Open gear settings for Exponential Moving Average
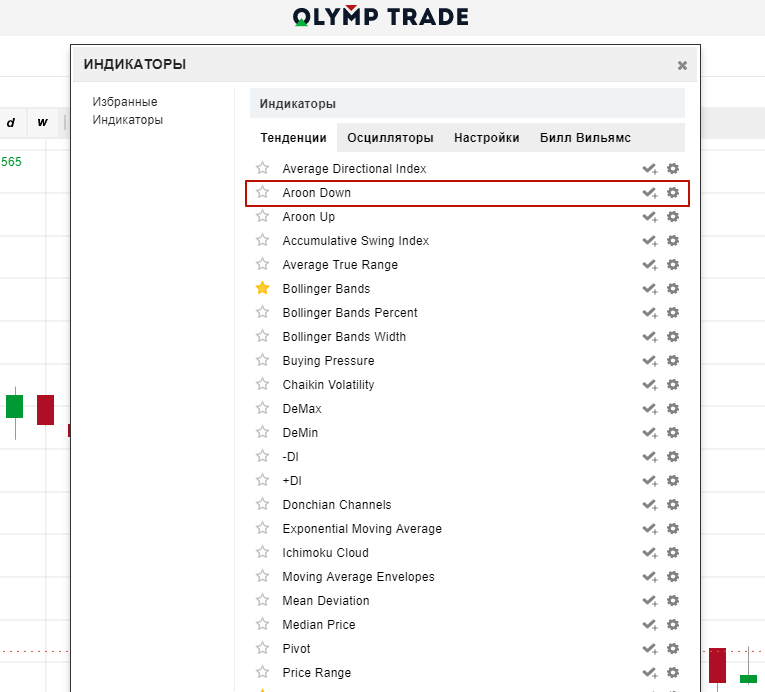This screenshot has width=765, height=692. coord(673,529)
